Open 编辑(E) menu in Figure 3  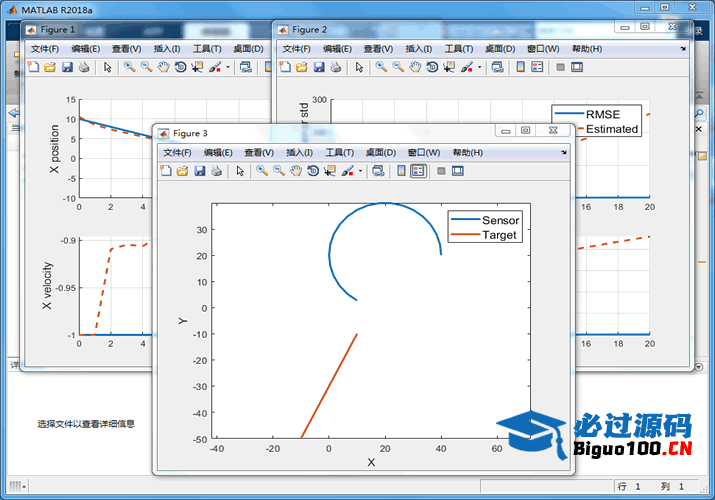click(x=218, y=153)
